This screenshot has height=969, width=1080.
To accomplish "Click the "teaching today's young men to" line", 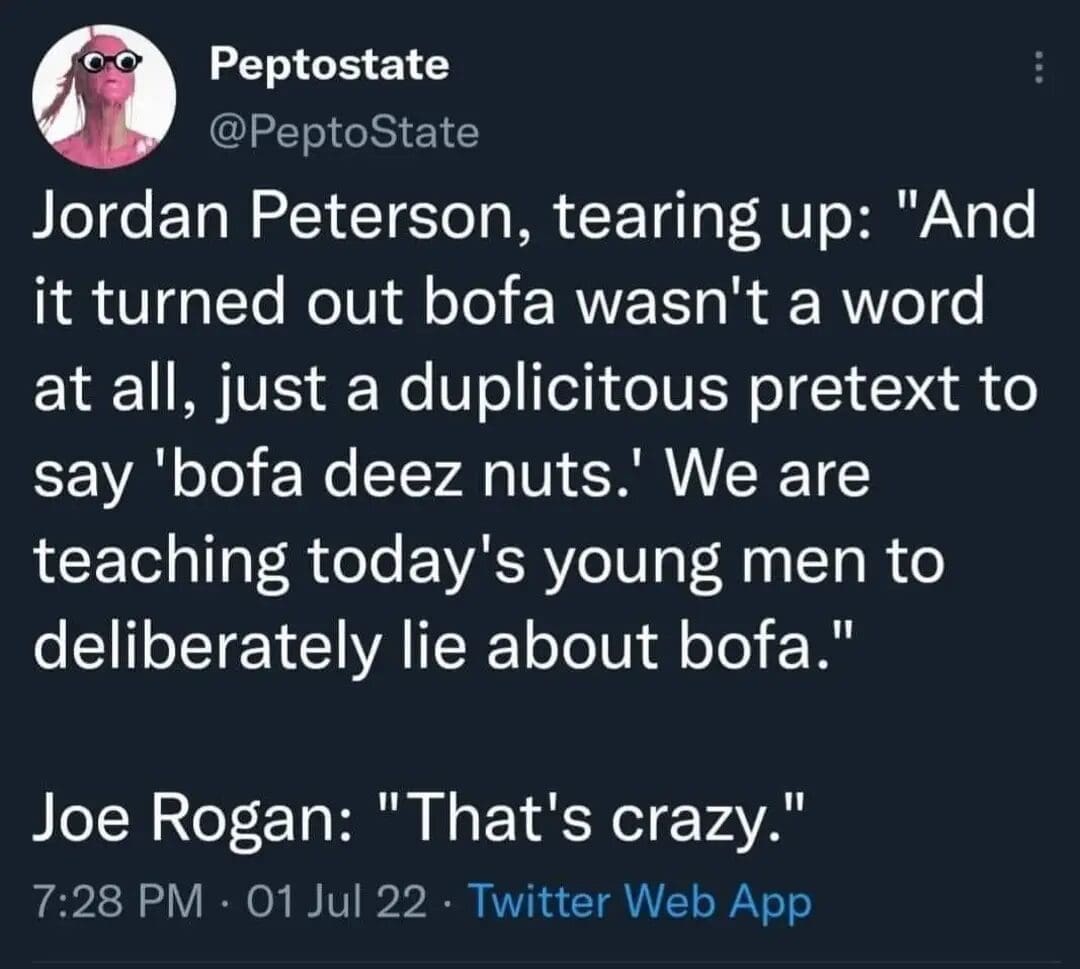I will pos(488,562).
